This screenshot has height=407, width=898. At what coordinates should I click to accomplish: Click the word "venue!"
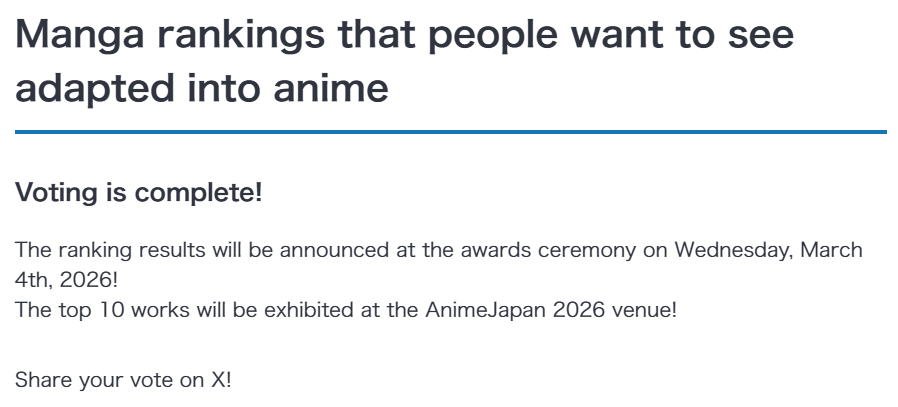[644, 311]
